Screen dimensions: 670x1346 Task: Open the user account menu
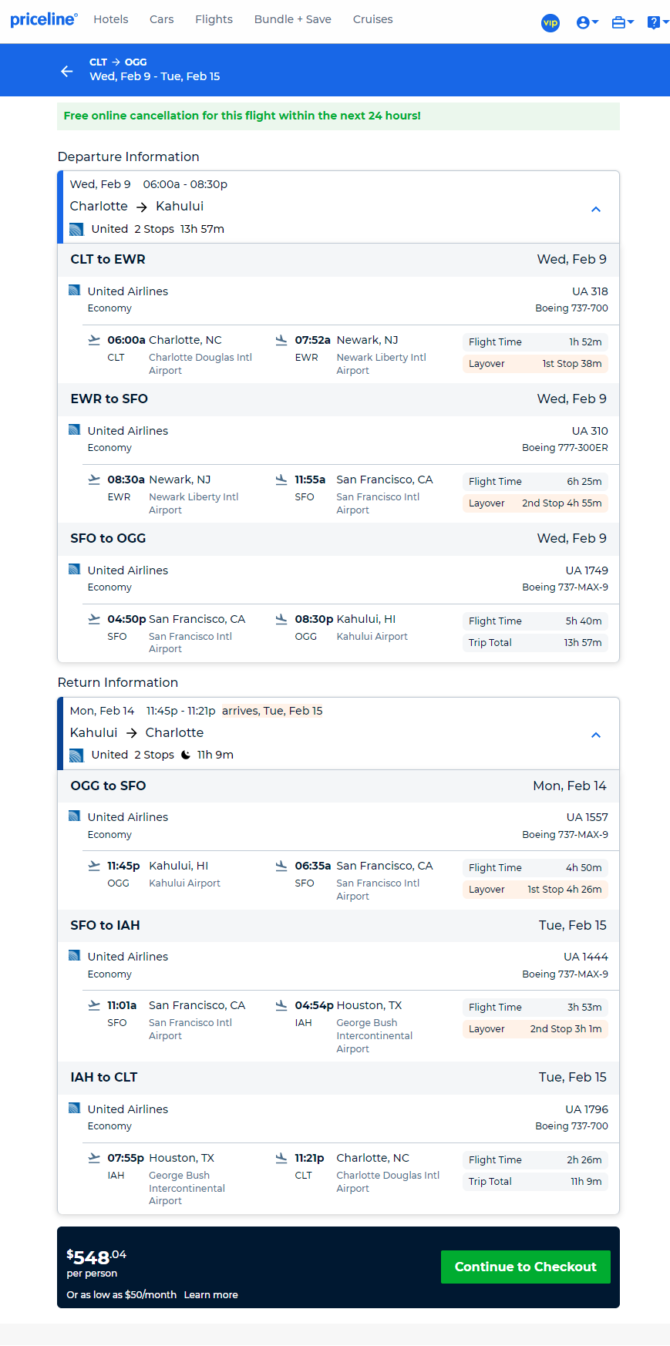(587, 22)
